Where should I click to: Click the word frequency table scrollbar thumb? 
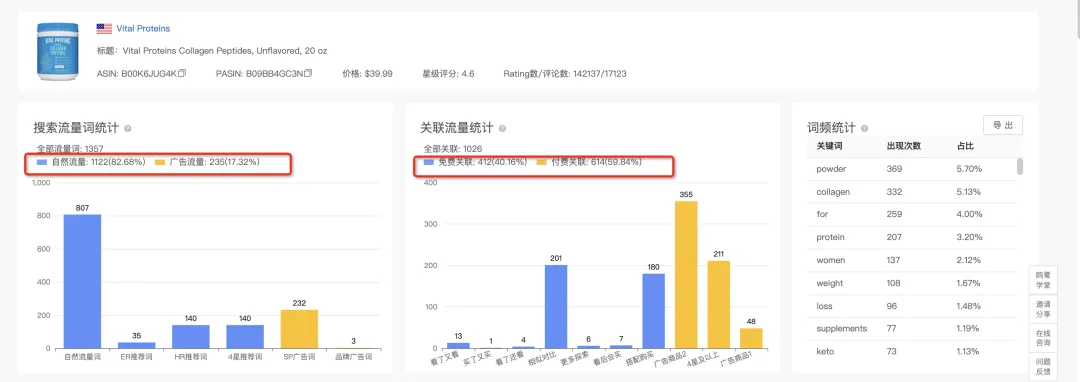1019,166
